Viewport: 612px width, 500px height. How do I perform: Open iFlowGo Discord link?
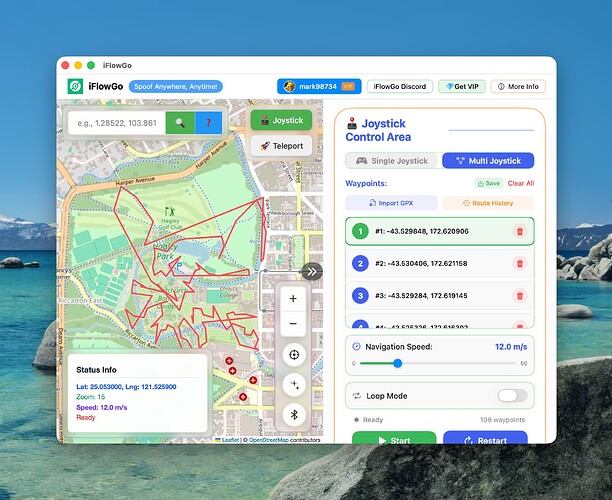(x=400, y=86)
